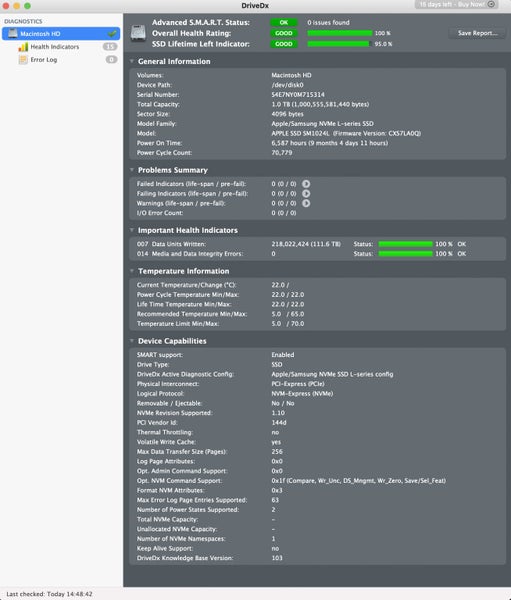This screenshot has height=600, width=511.
Task: Select Error Log in the sidebar
Action: pos(44,60)
